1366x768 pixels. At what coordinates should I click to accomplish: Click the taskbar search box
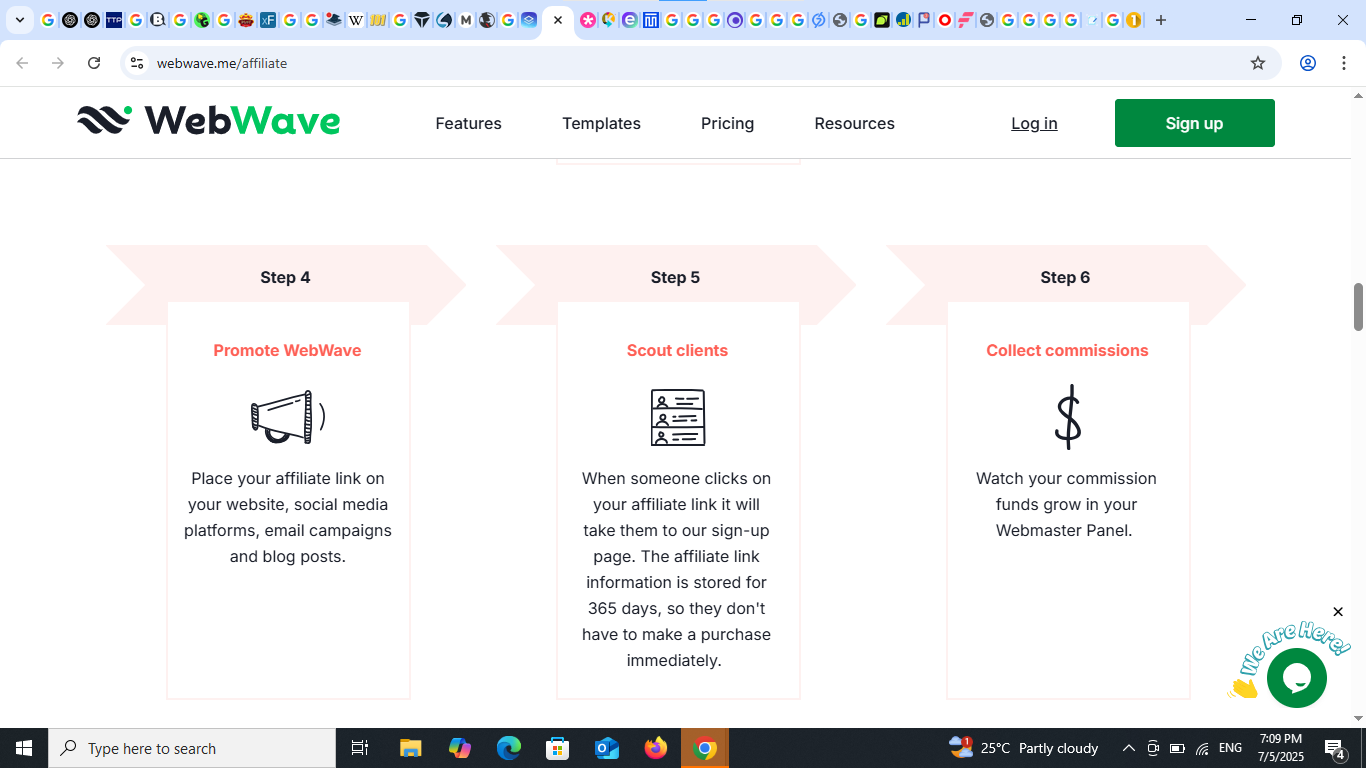[192, 748]
